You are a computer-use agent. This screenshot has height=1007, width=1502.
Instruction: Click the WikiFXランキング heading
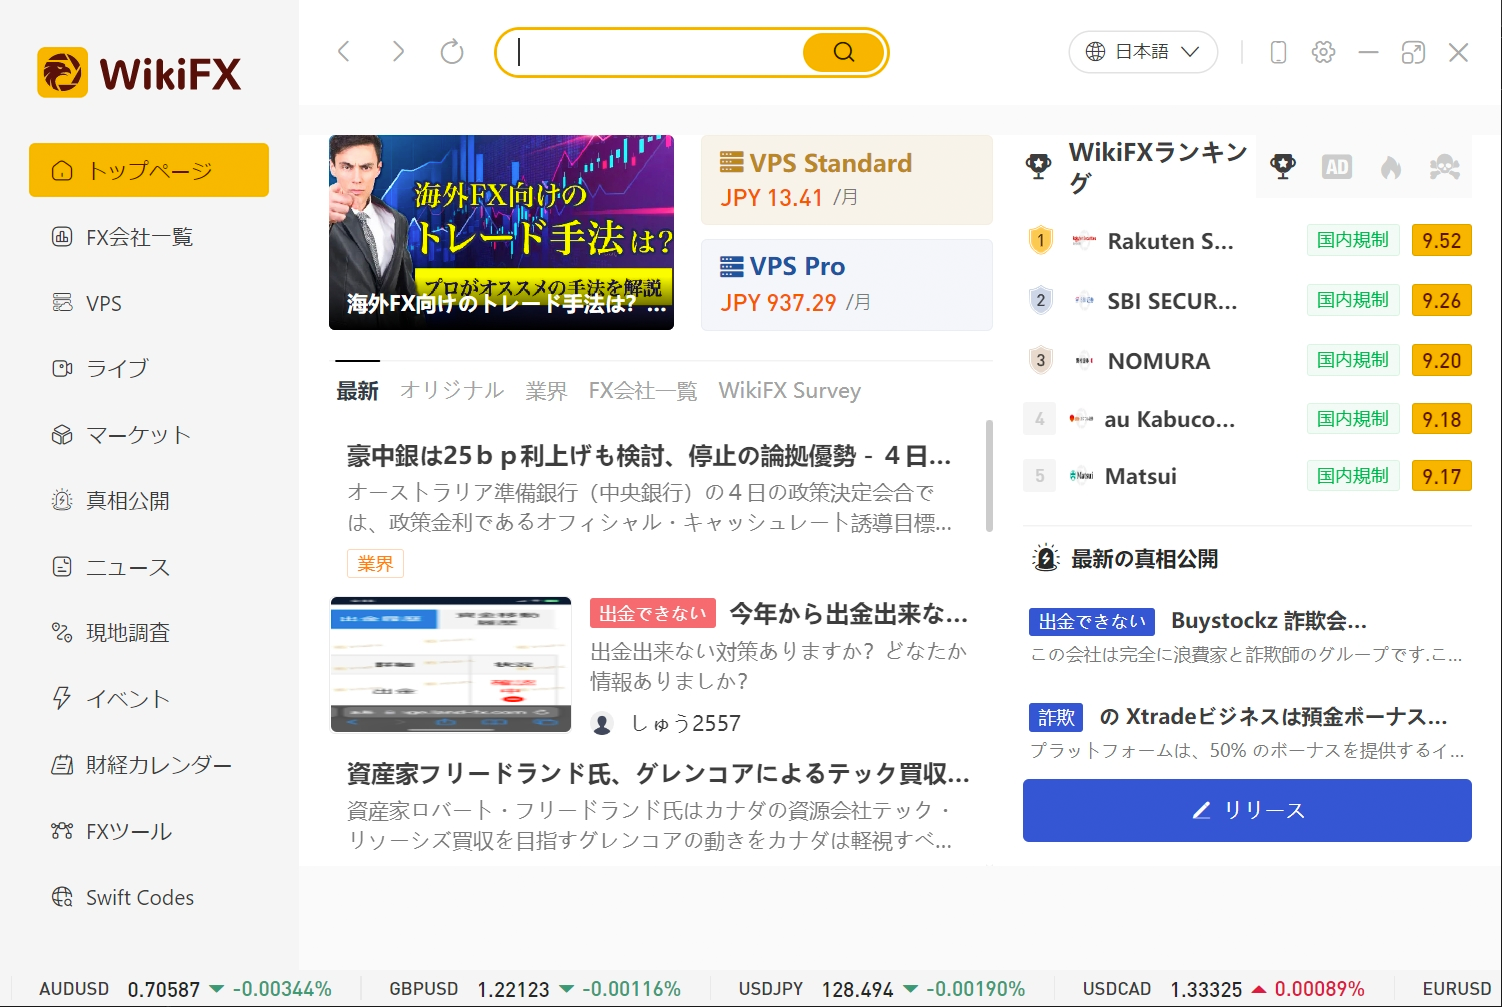click(1158, 167)
